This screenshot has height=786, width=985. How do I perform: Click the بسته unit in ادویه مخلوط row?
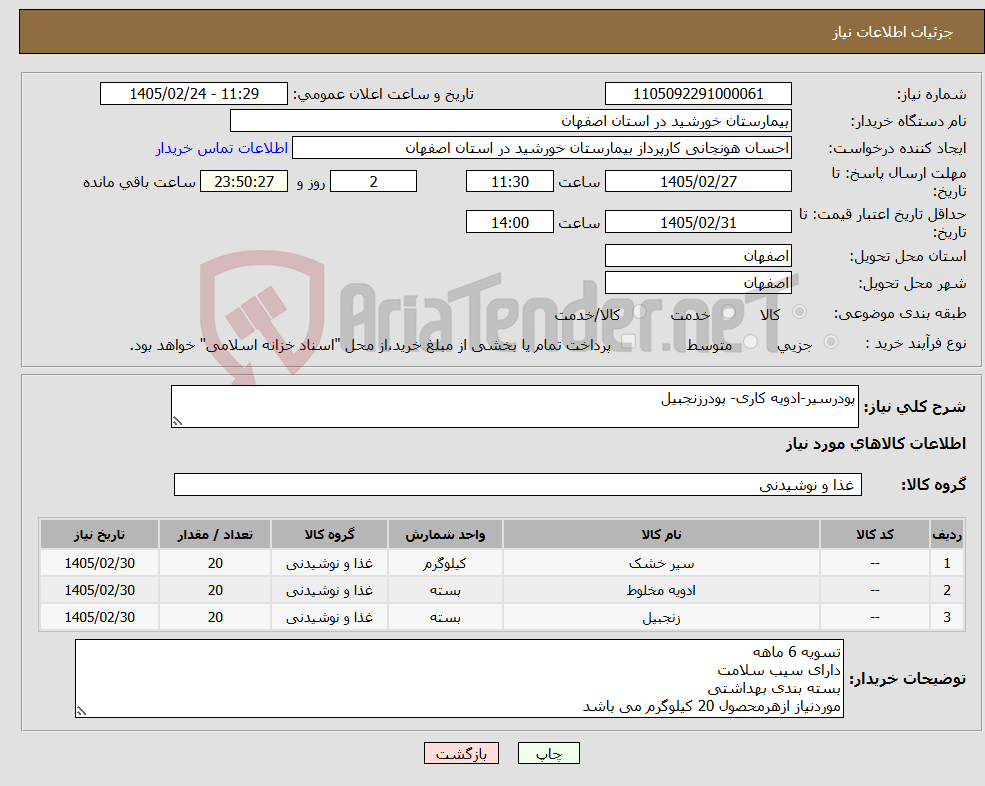pyautogui.click(x=445, y=591)
